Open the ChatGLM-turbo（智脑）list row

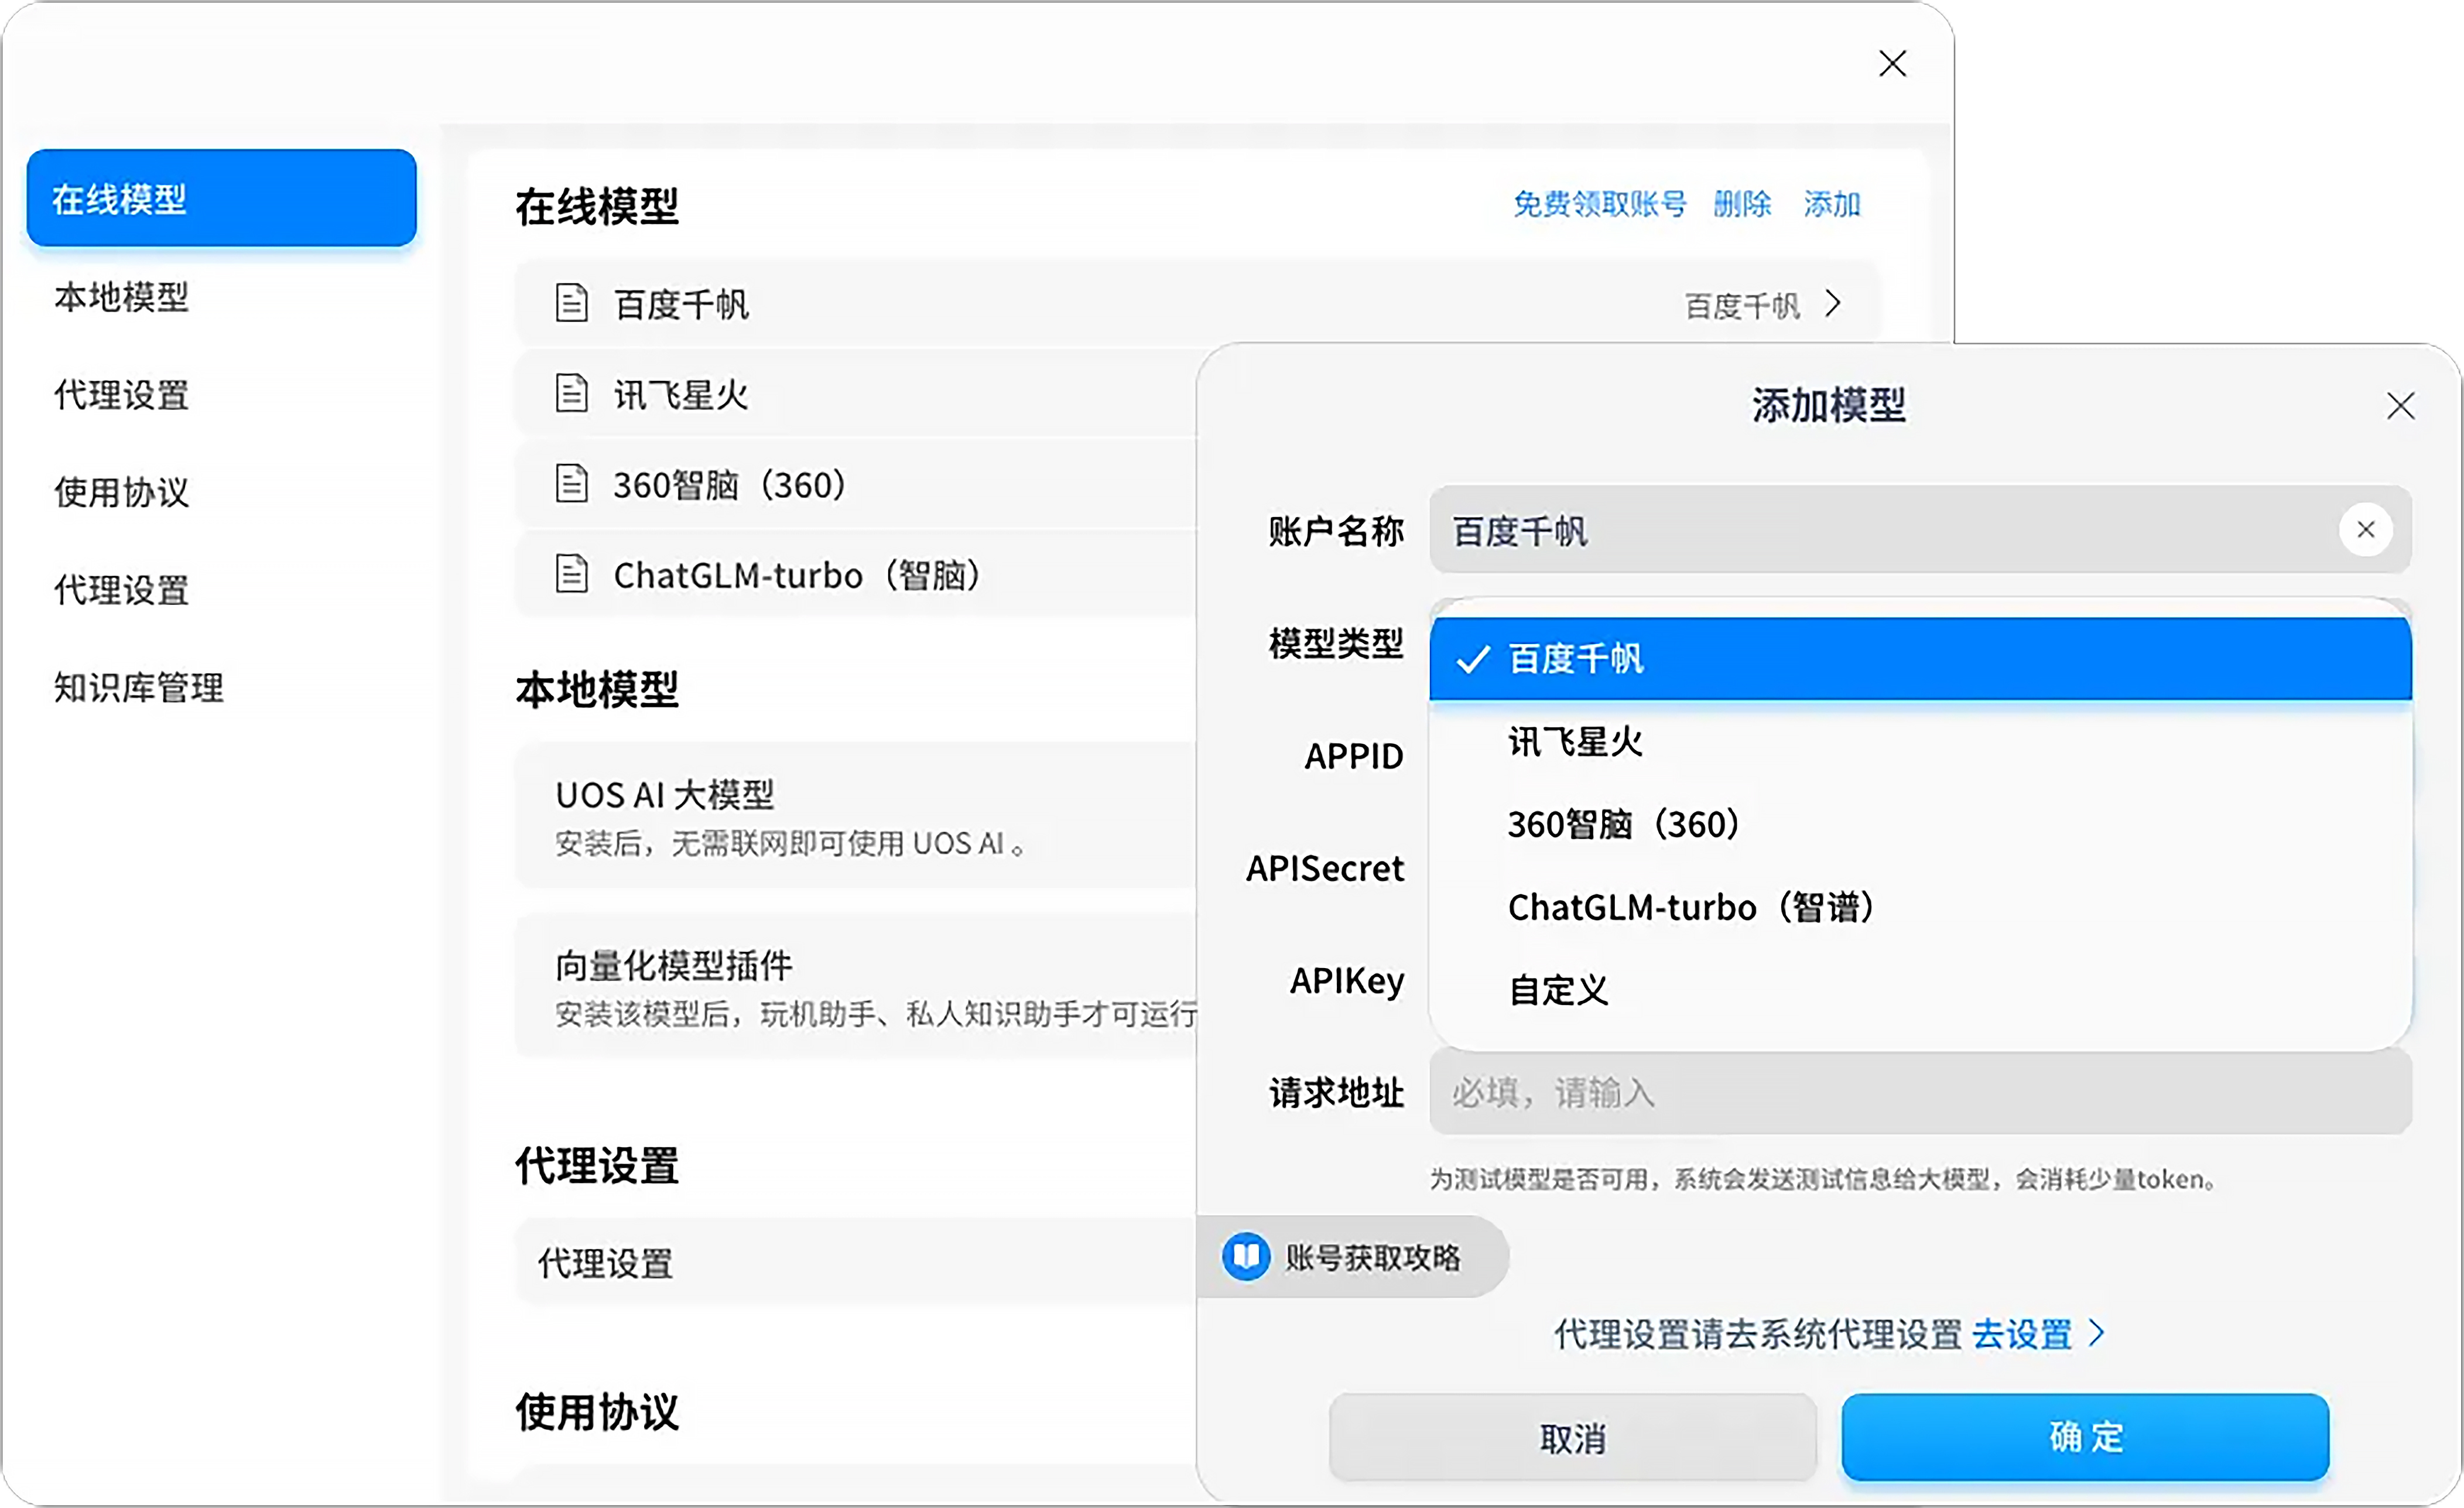coord(856,574)
